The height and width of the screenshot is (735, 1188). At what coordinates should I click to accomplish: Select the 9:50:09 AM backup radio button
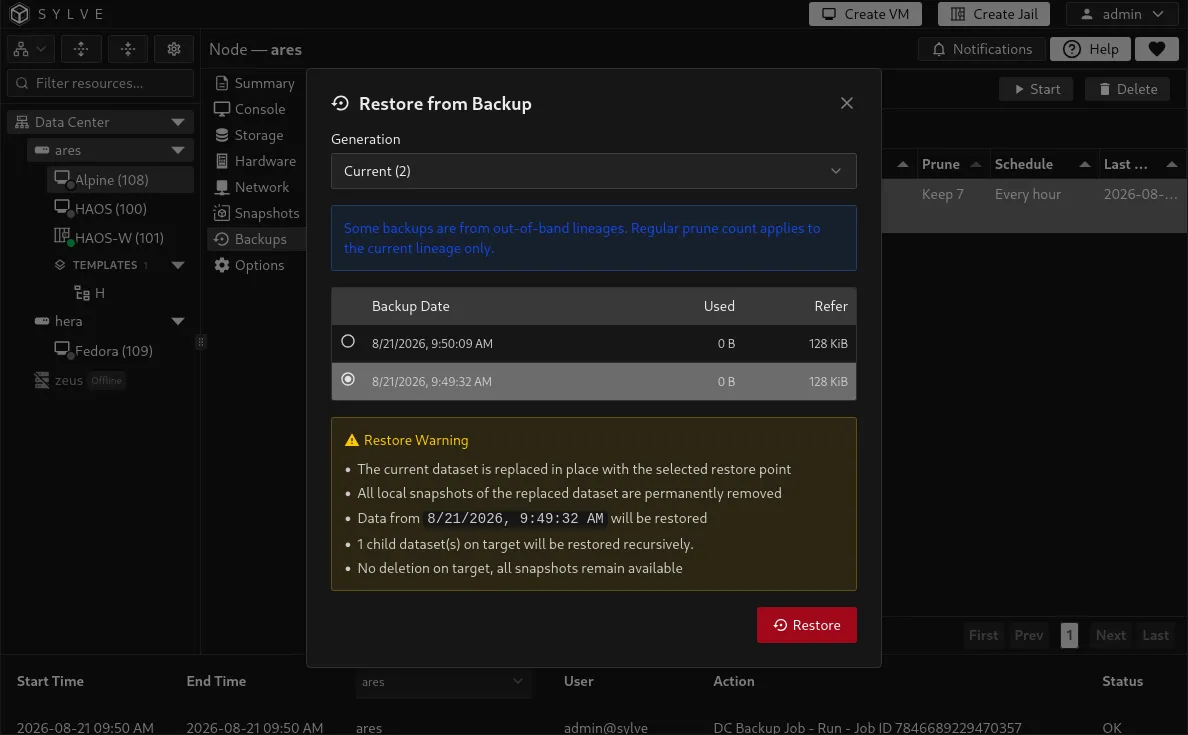[x=348, y=342]
